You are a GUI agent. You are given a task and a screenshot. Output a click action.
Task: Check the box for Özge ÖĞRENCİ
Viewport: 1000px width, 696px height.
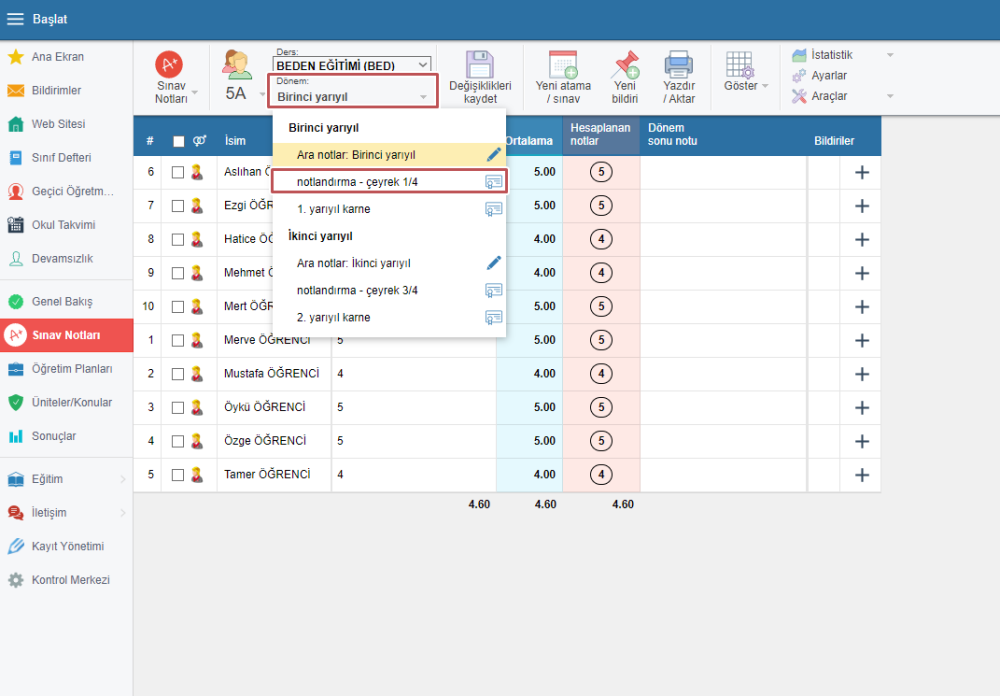click(x=178, y=441)
